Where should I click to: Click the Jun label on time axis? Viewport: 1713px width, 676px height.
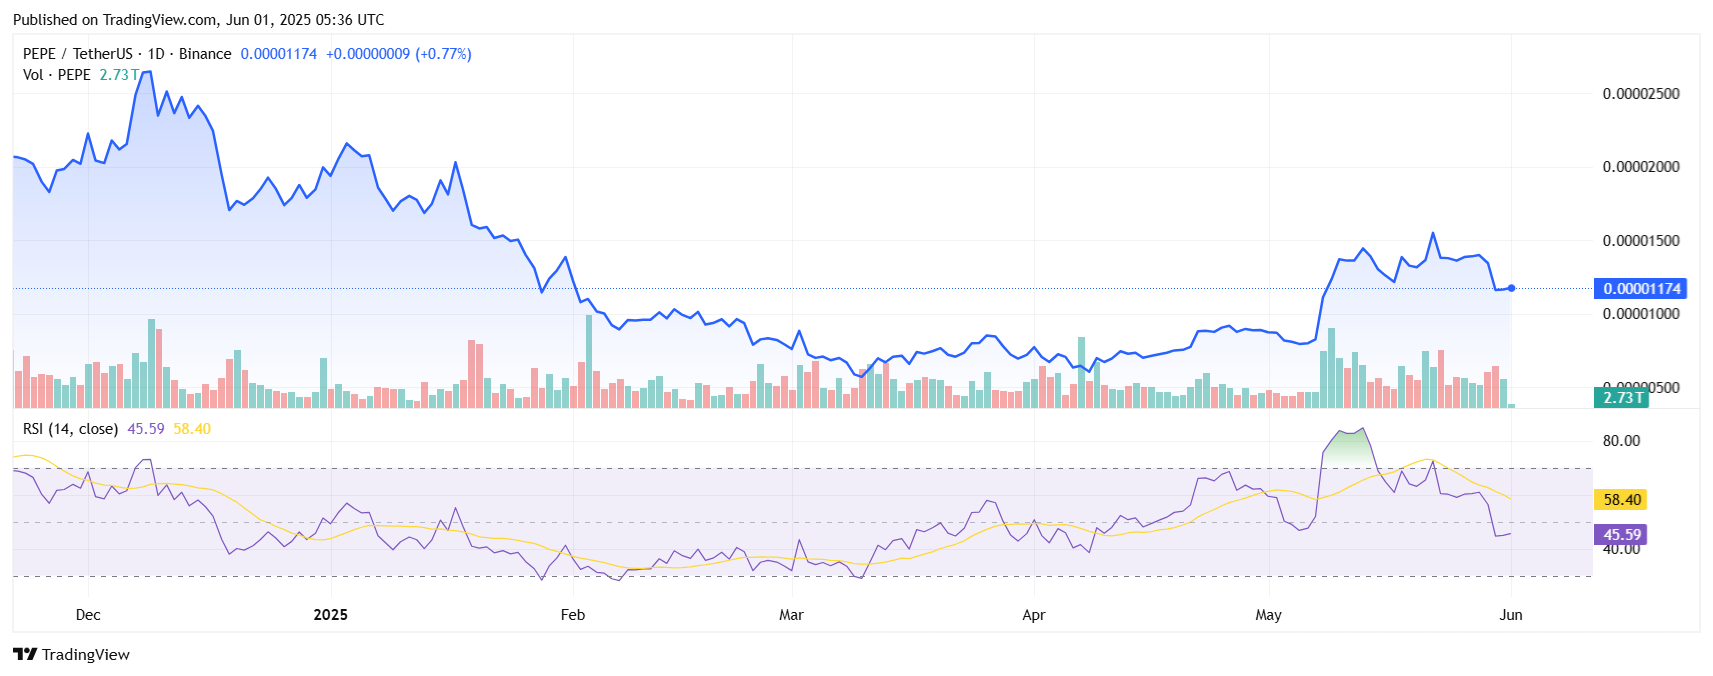[x=1511, y=615]
